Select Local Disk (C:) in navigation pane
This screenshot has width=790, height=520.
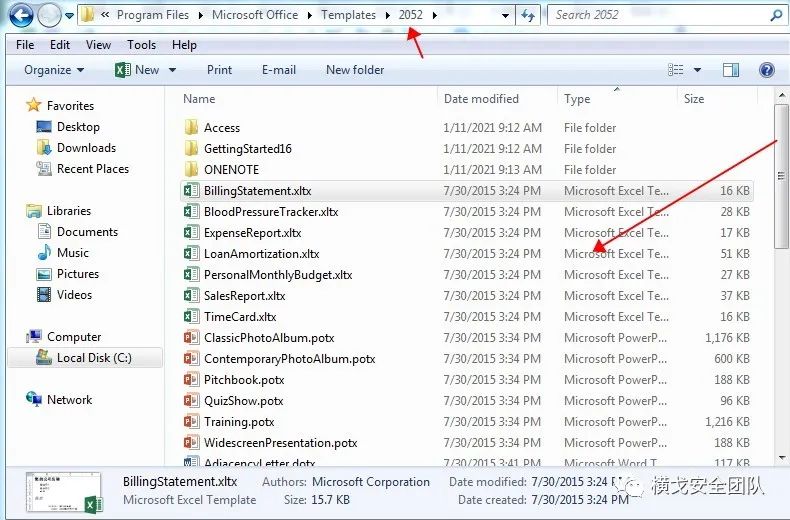click(x=94, y=358)
